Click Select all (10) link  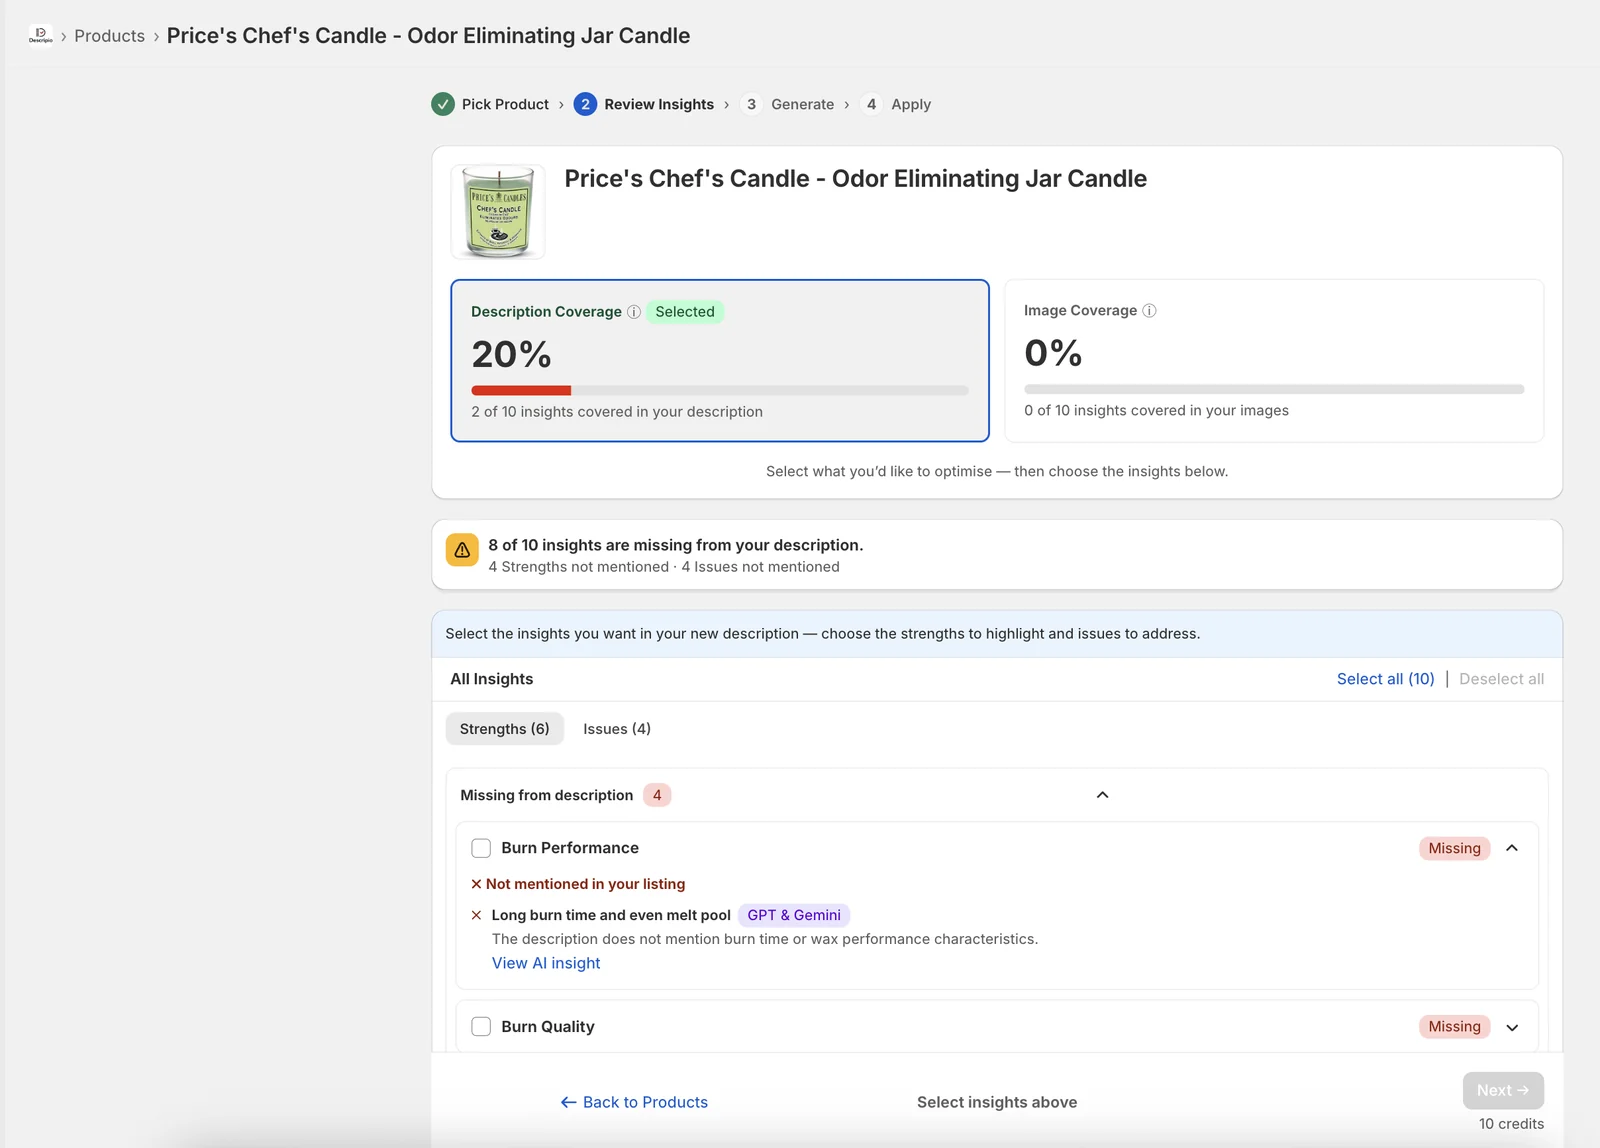click(1386, 679)
